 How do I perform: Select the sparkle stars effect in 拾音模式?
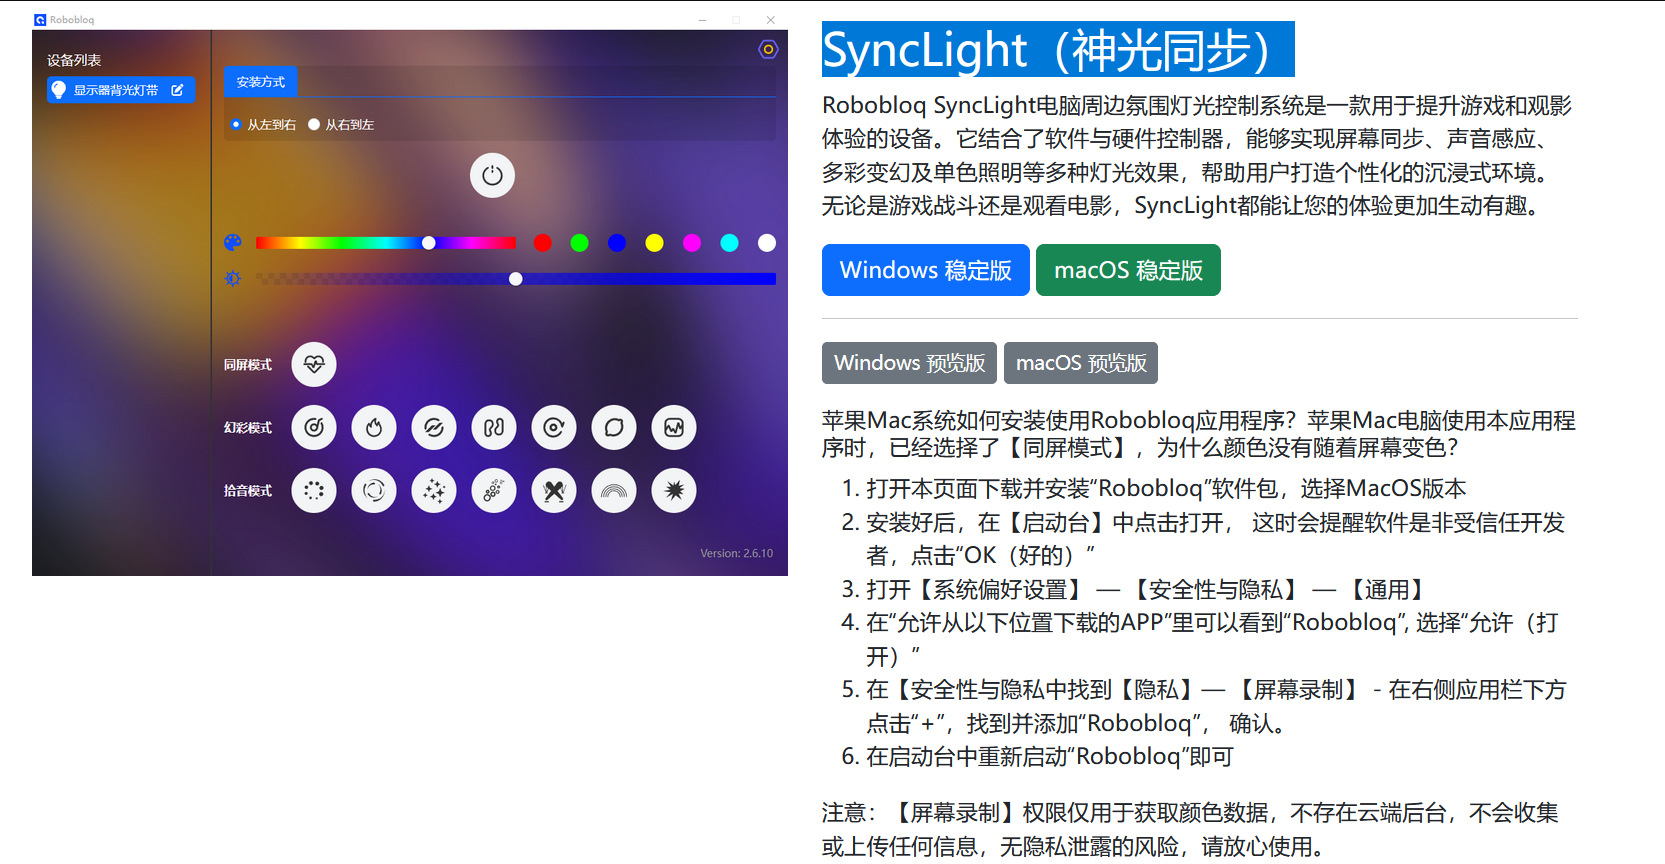pos(434,491)
